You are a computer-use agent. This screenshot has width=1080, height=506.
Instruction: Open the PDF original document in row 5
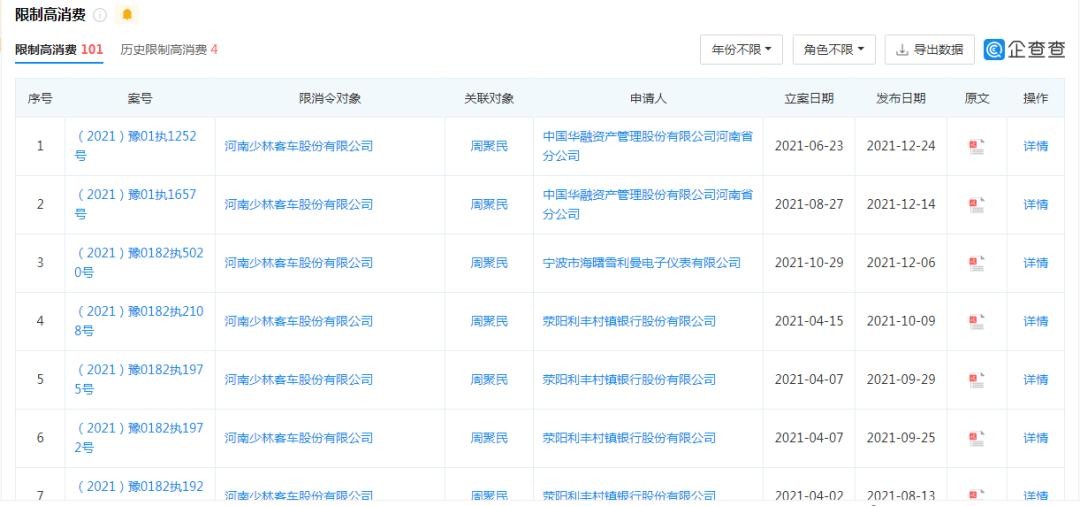pos(976,380)
